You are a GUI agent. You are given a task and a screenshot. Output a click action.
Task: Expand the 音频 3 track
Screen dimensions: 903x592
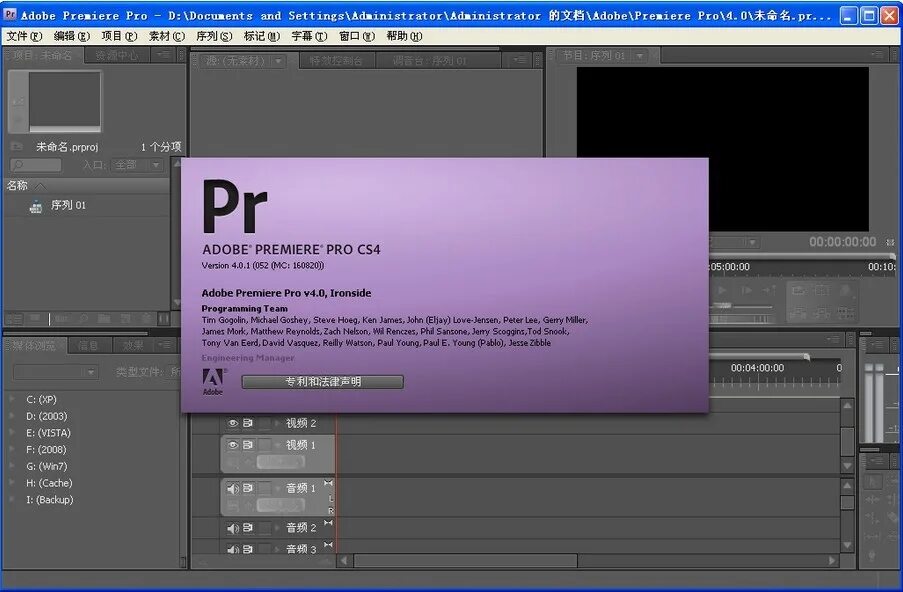coord(278,549)
